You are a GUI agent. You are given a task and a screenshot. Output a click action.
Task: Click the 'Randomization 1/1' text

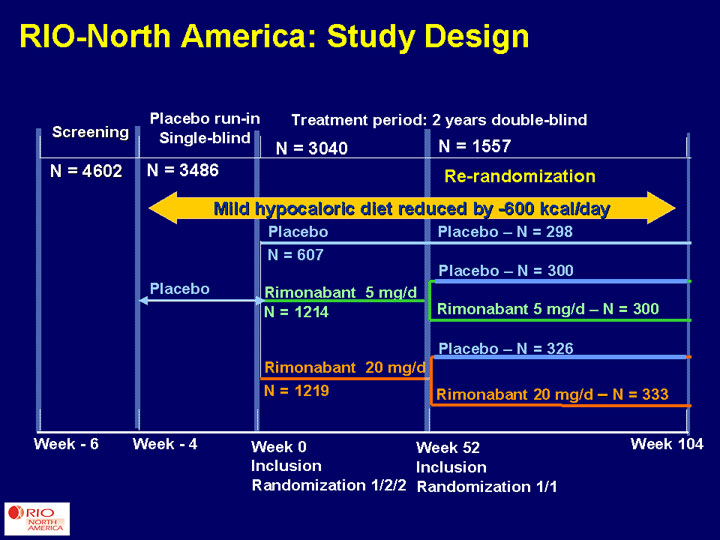487,487
